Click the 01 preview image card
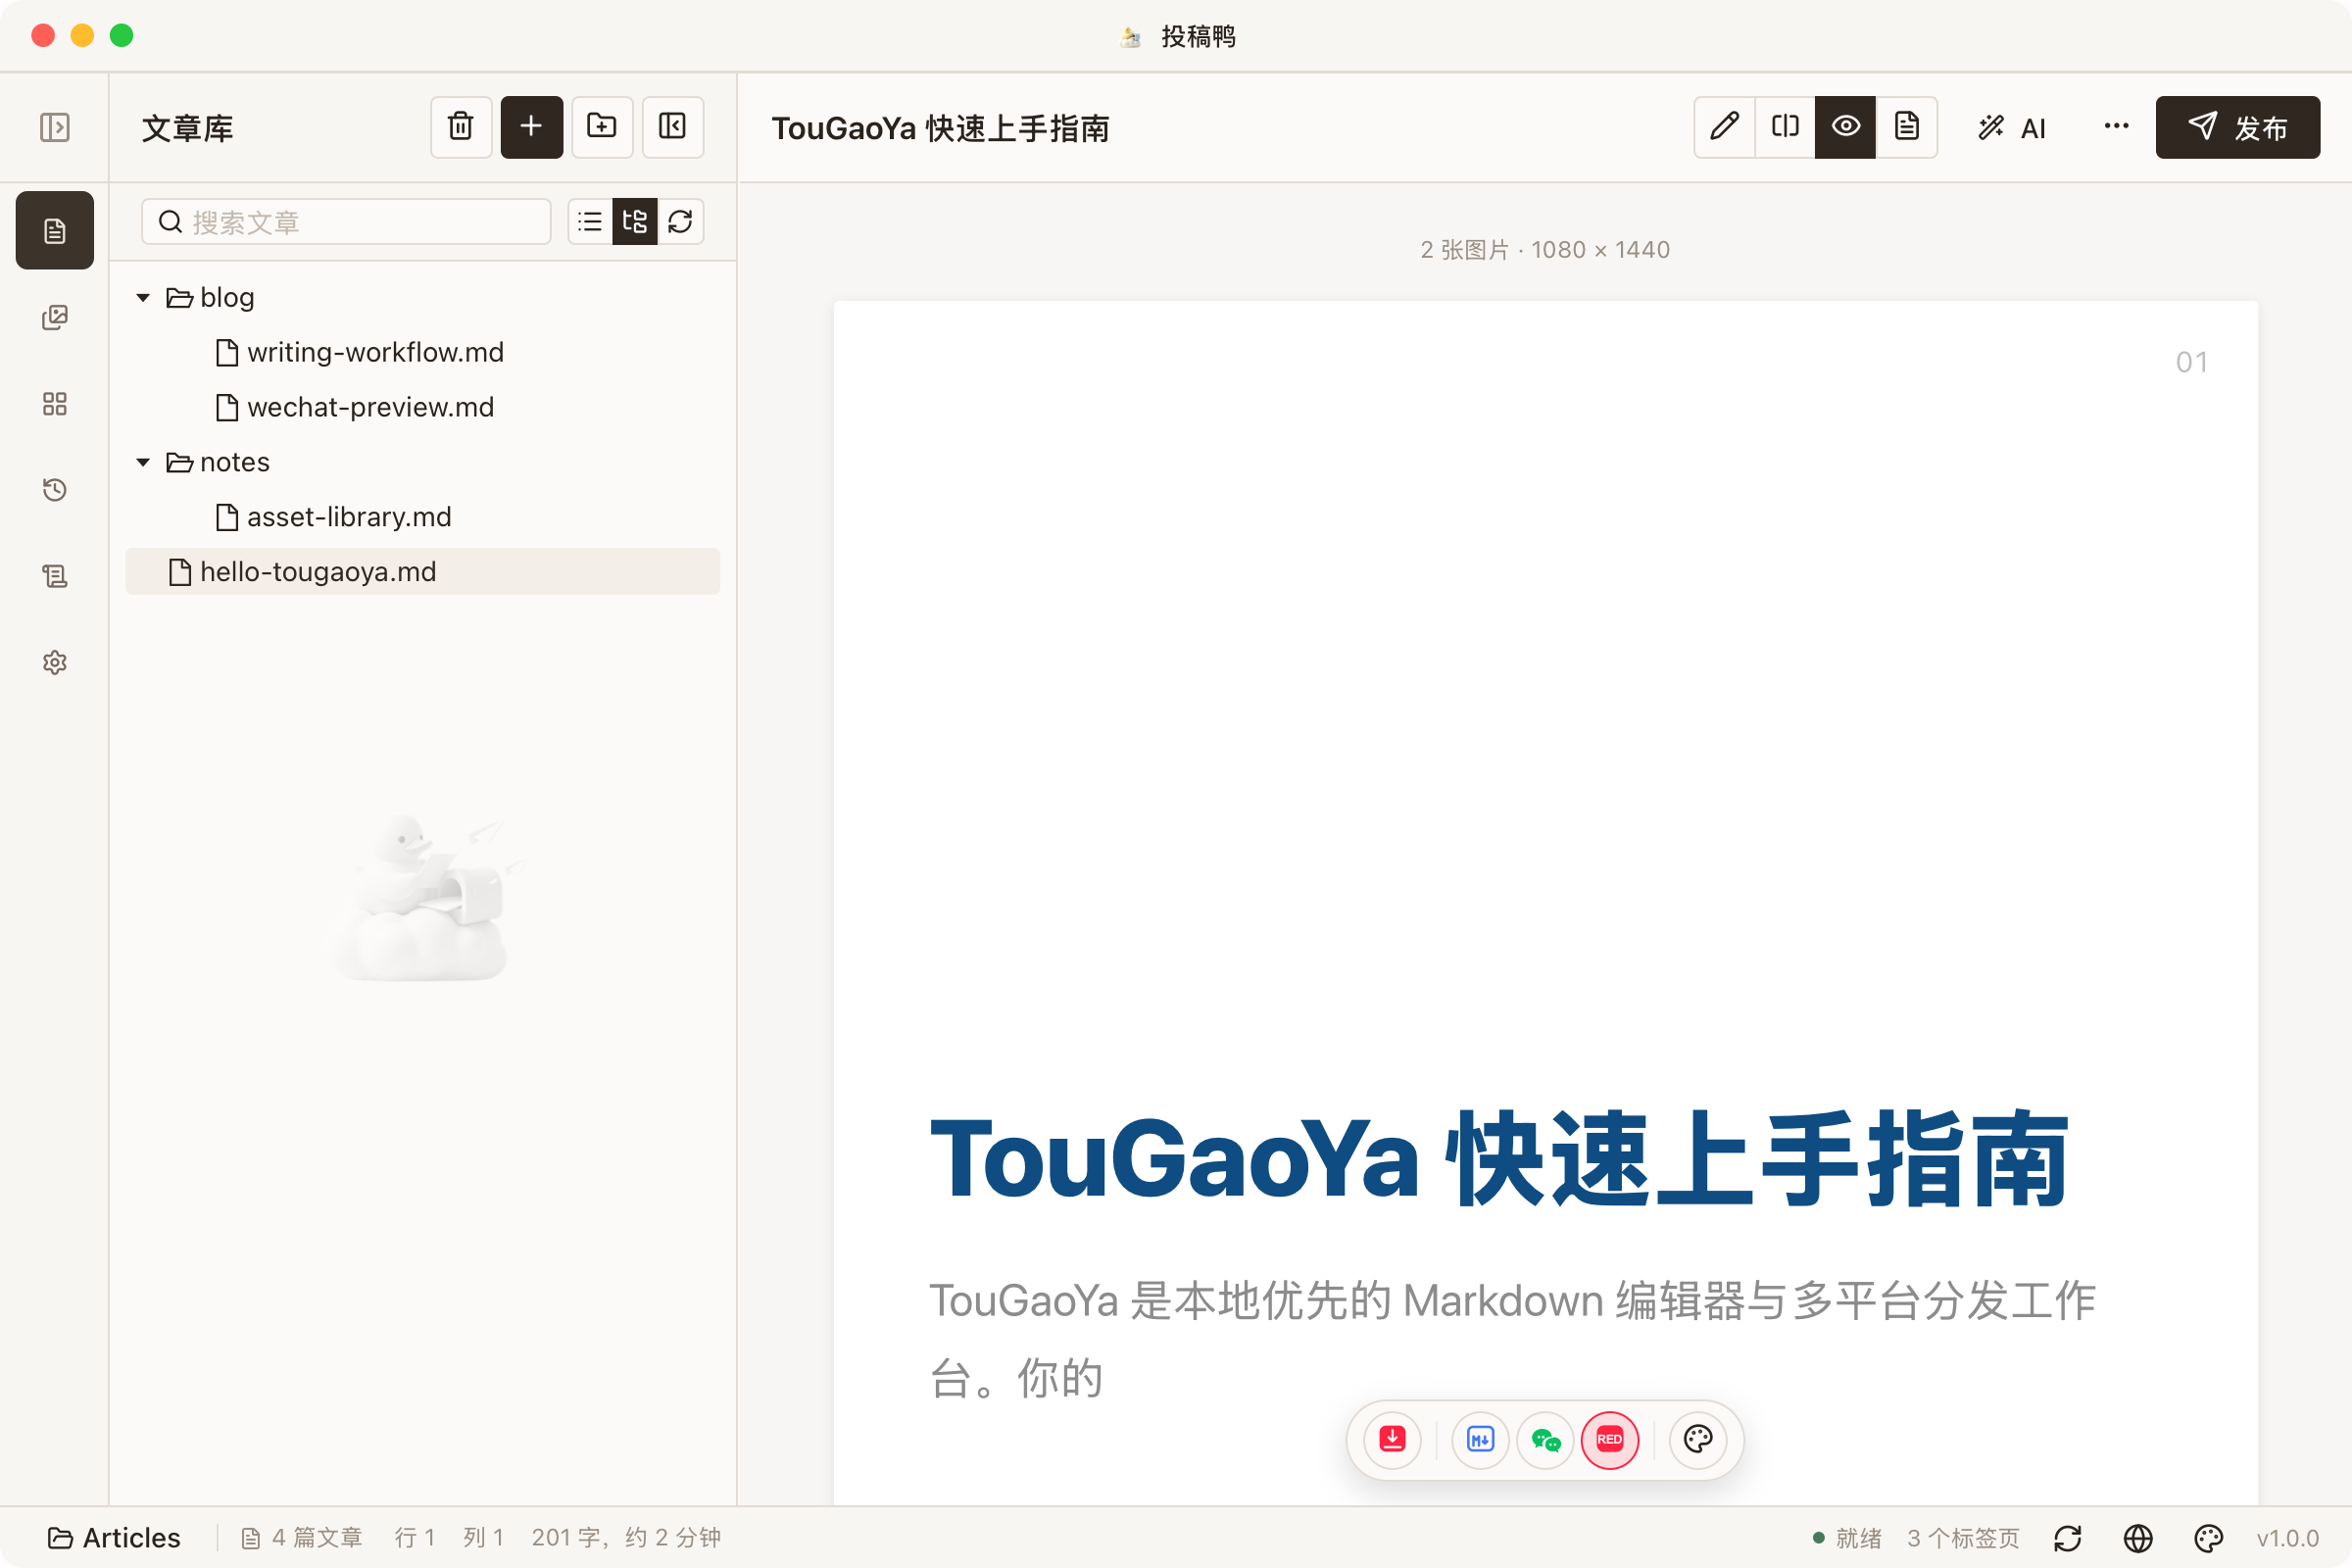The height and width of the screenshot is (1568, 2352). (1545, 903)
